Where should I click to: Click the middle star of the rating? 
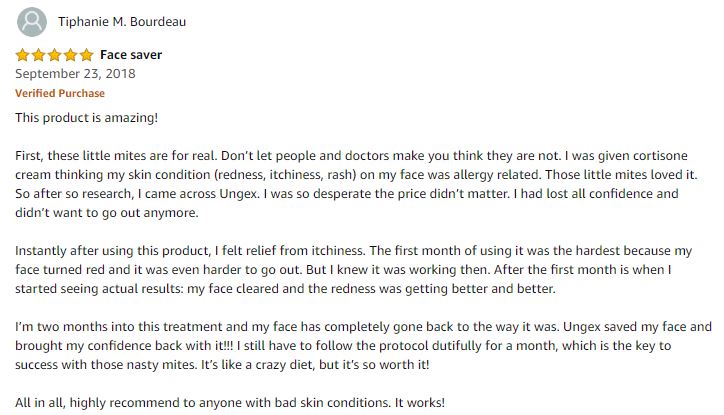click(x=54, y=55)
